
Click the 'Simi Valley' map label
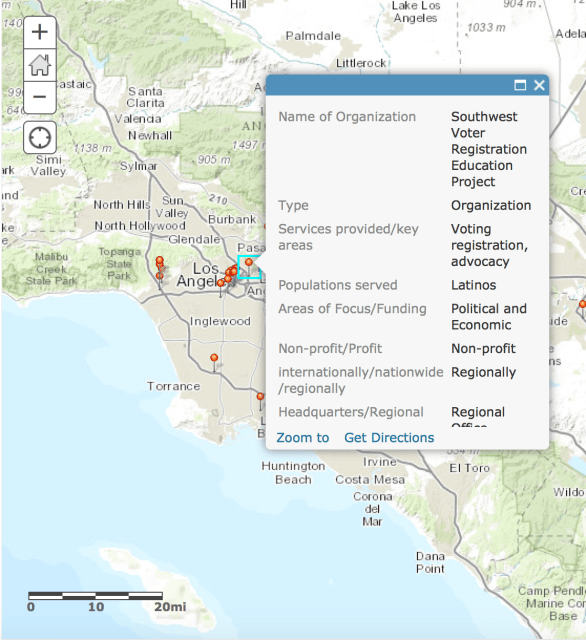point(49,165)
